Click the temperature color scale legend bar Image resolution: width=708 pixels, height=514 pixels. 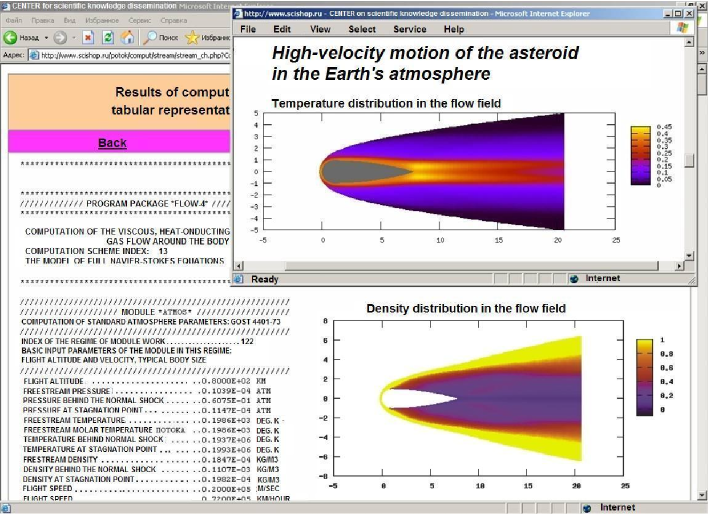click(x=641, y=156)
